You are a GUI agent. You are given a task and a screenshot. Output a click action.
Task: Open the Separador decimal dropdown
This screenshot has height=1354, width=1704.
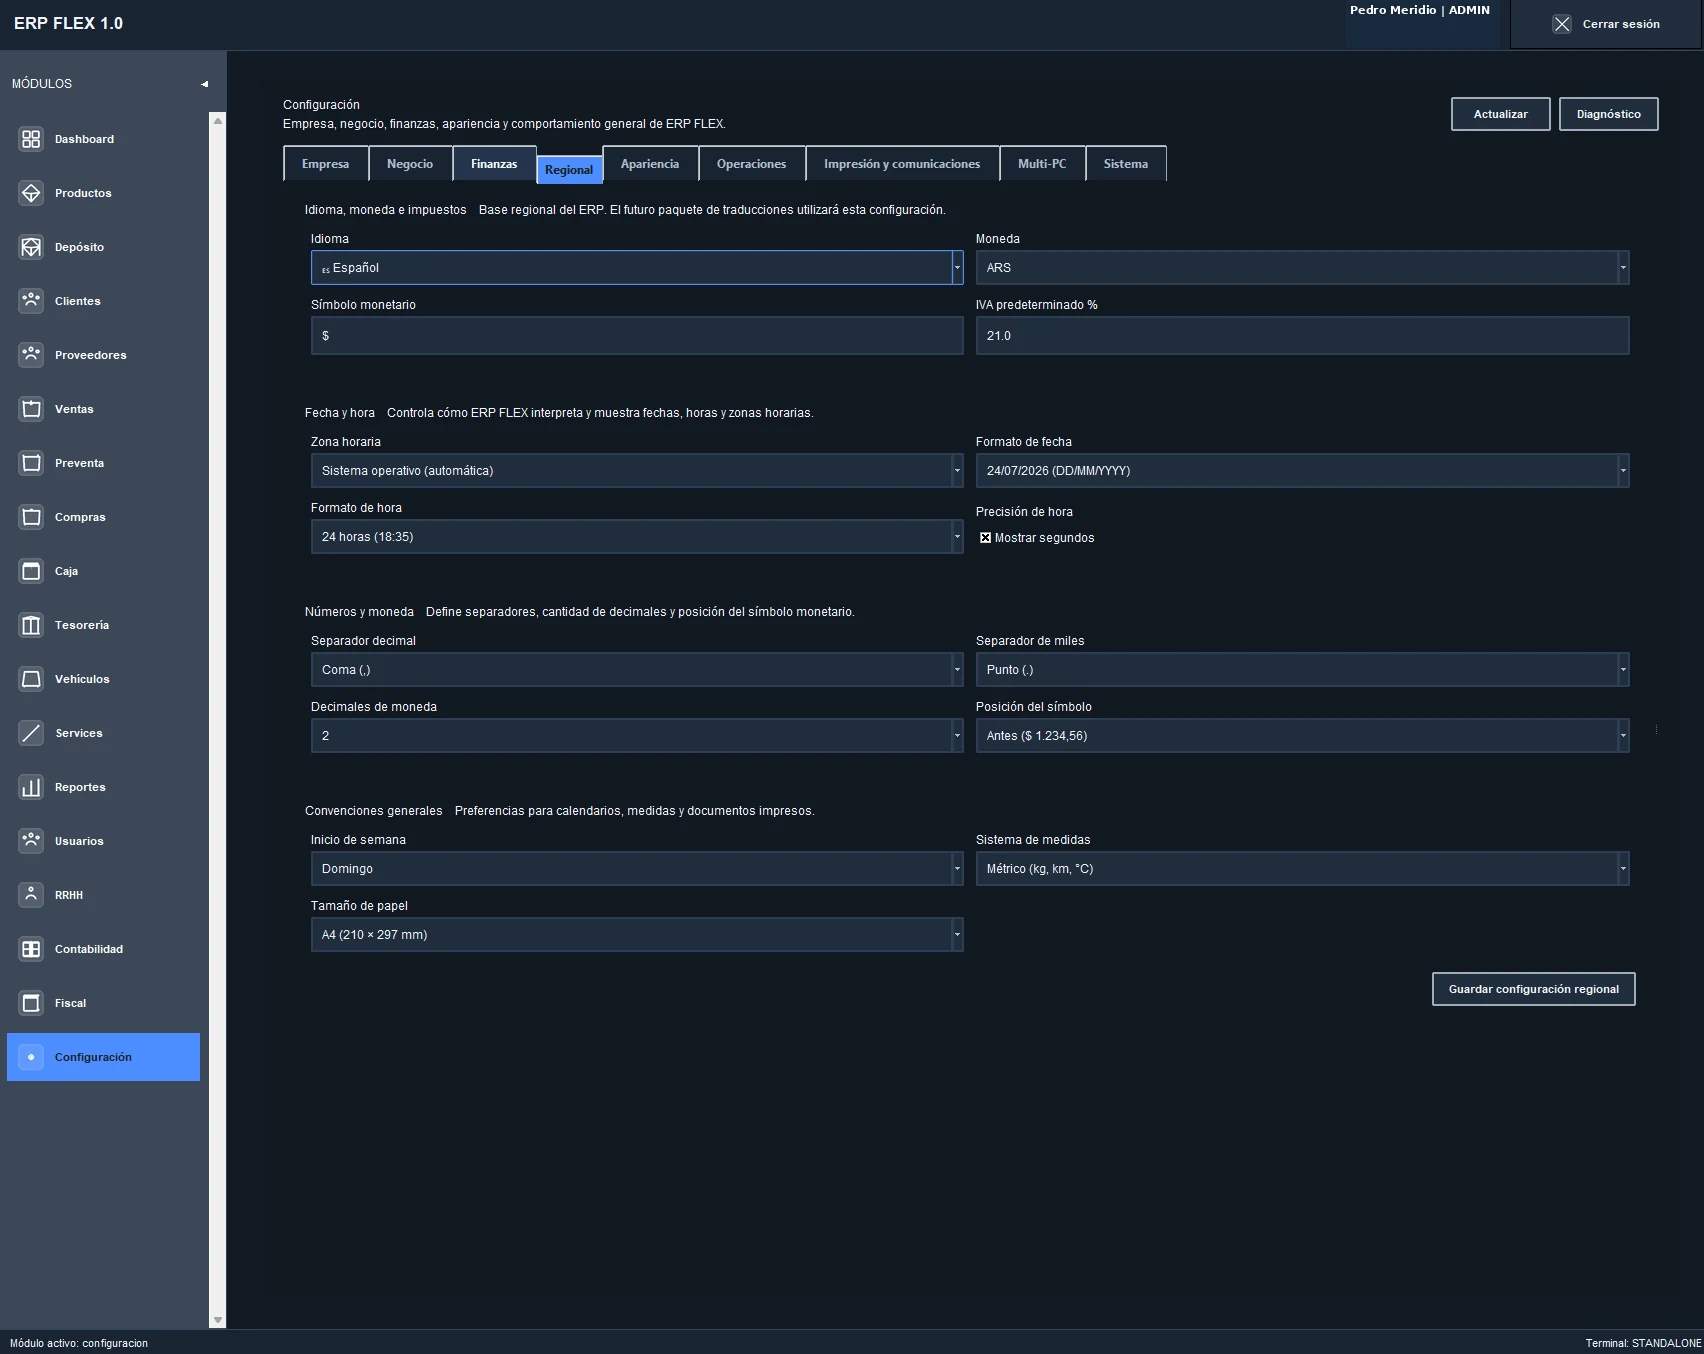click(637, 670)
